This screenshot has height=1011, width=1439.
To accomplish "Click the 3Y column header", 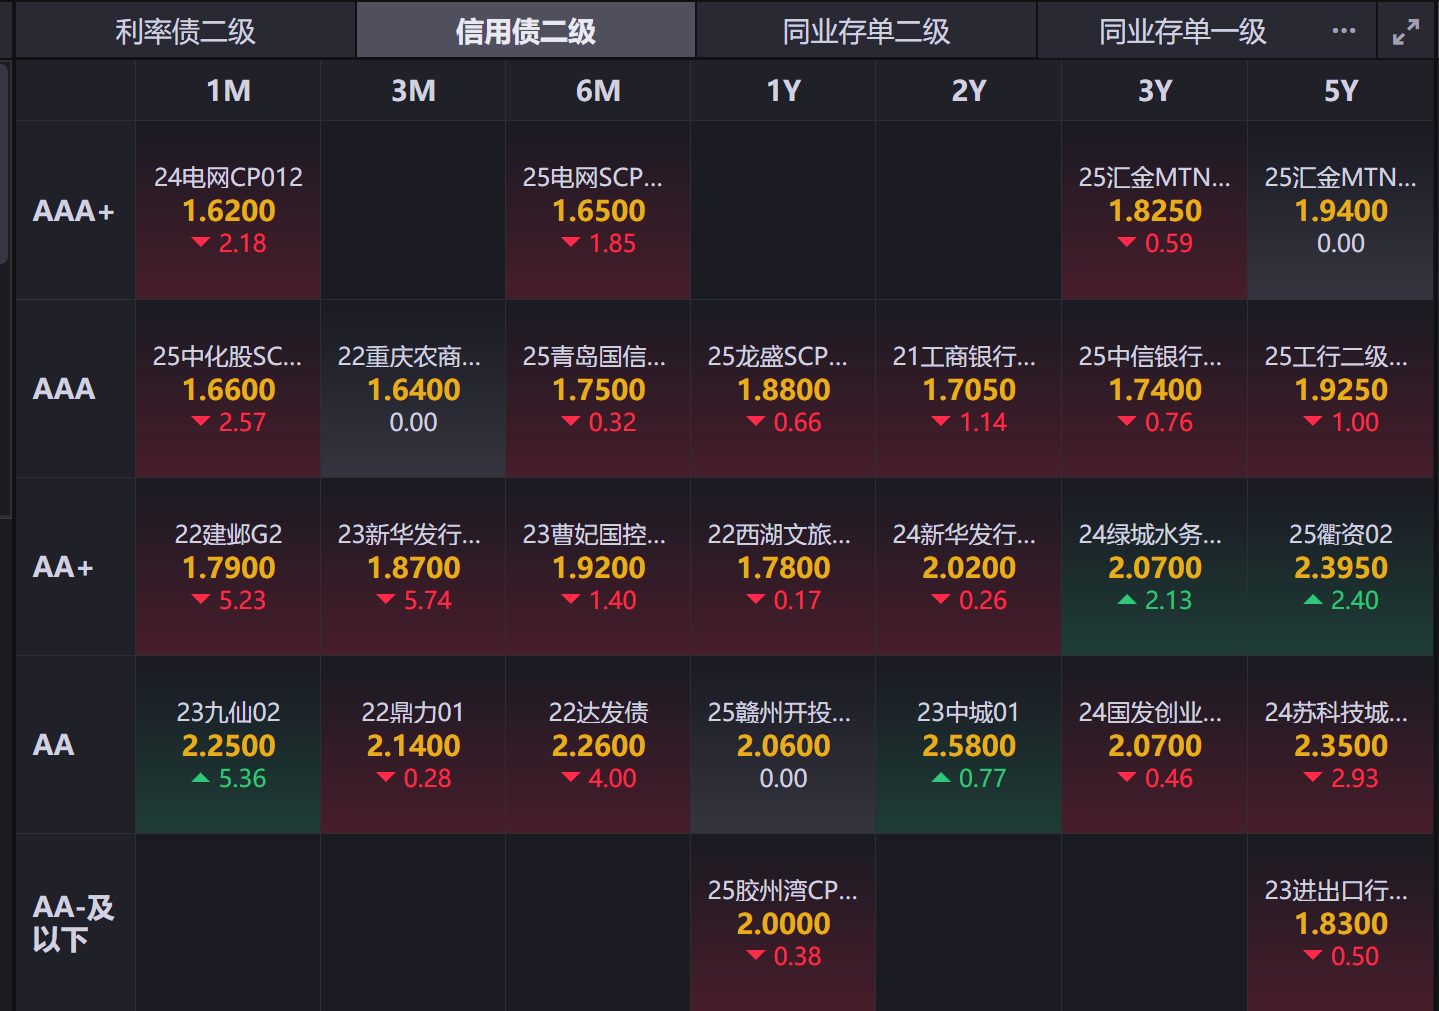I will [x=1154, y=91].
